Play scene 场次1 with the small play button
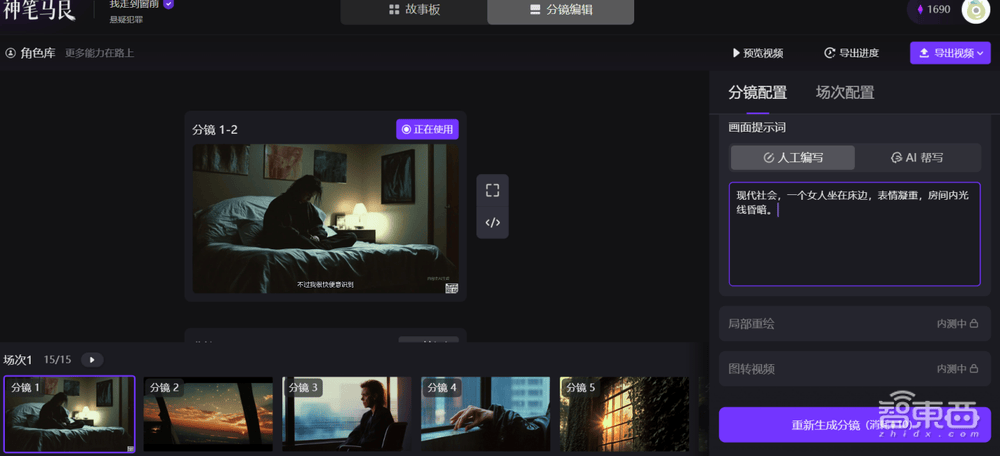Viewport: 1000px width, 456px height. coord(91,360)
